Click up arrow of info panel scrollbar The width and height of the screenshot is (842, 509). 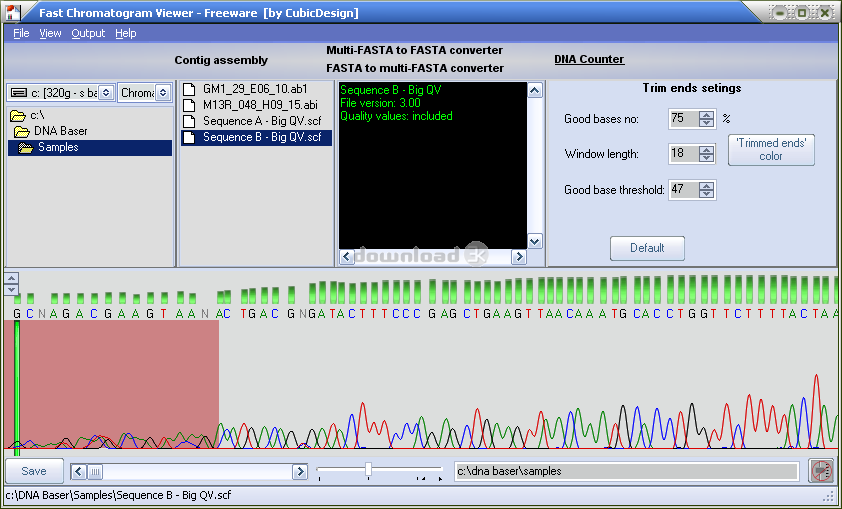click(x=535, y=90)
